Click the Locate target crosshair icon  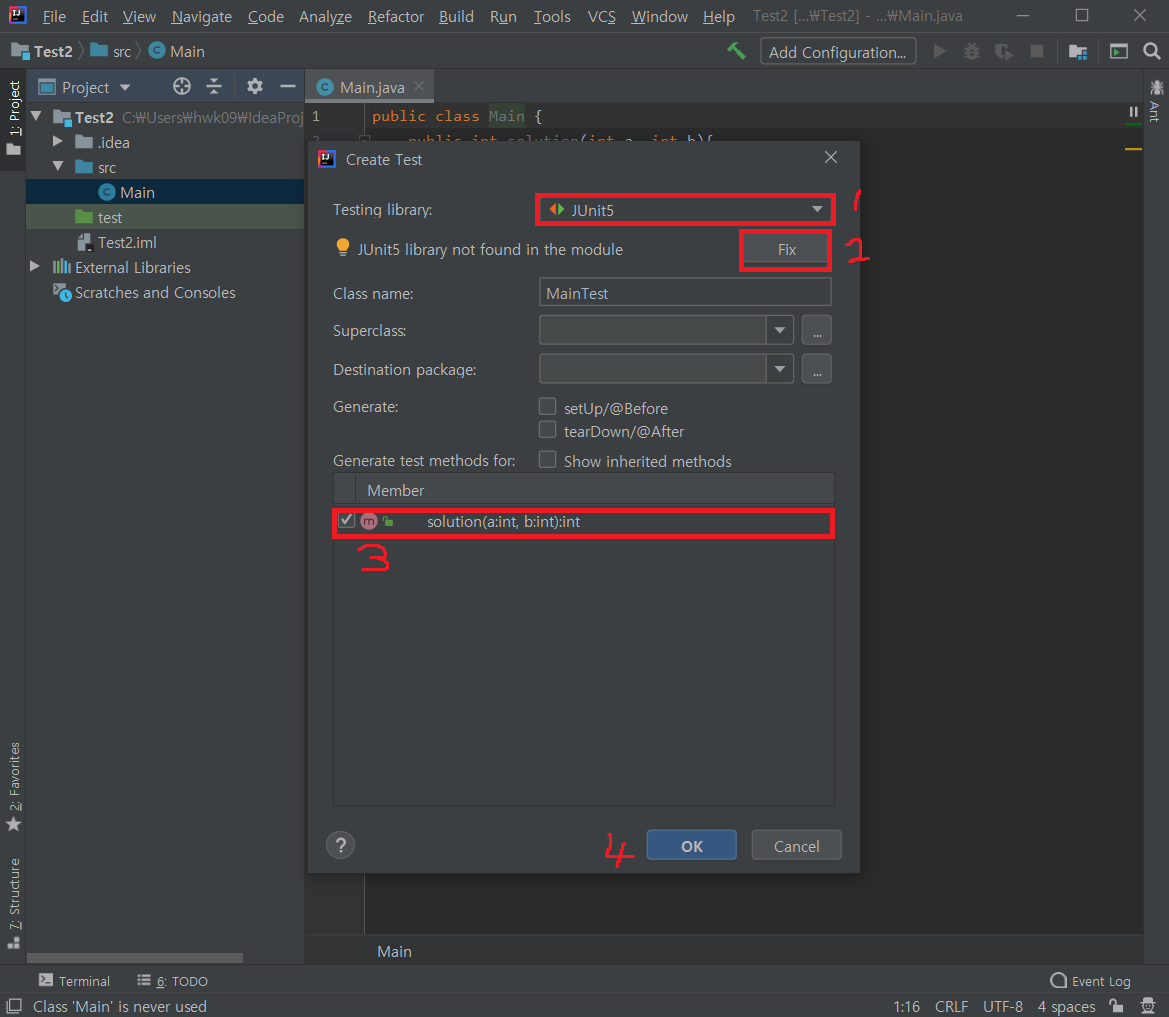(x=181, y=86)
